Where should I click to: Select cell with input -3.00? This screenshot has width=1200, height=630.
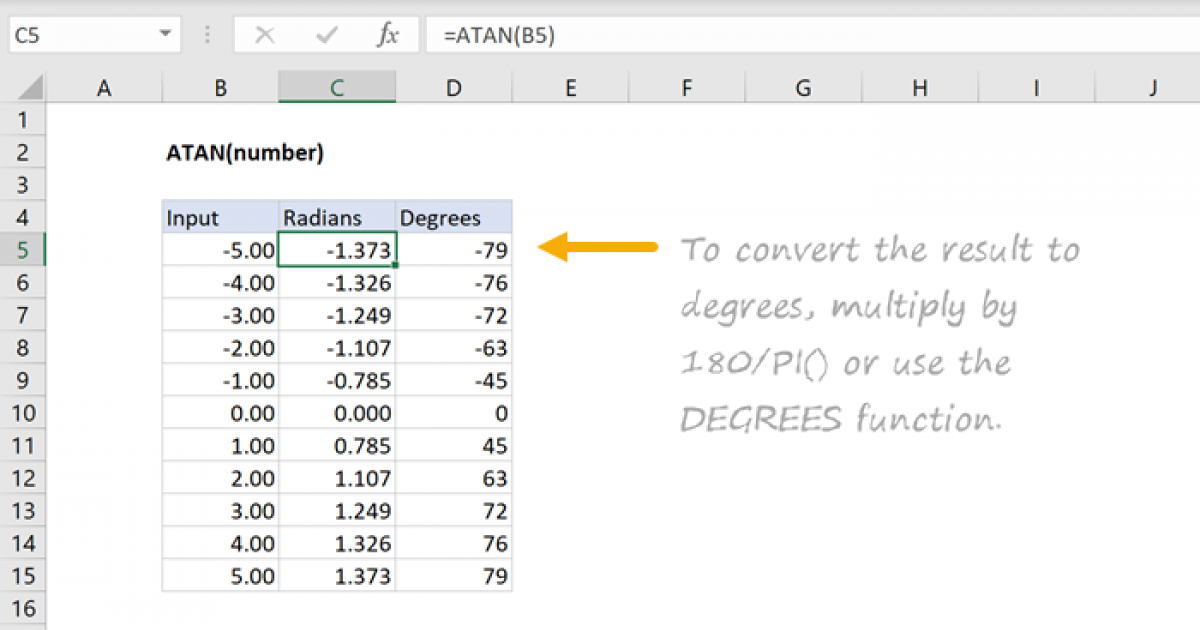tap(220, 315)
